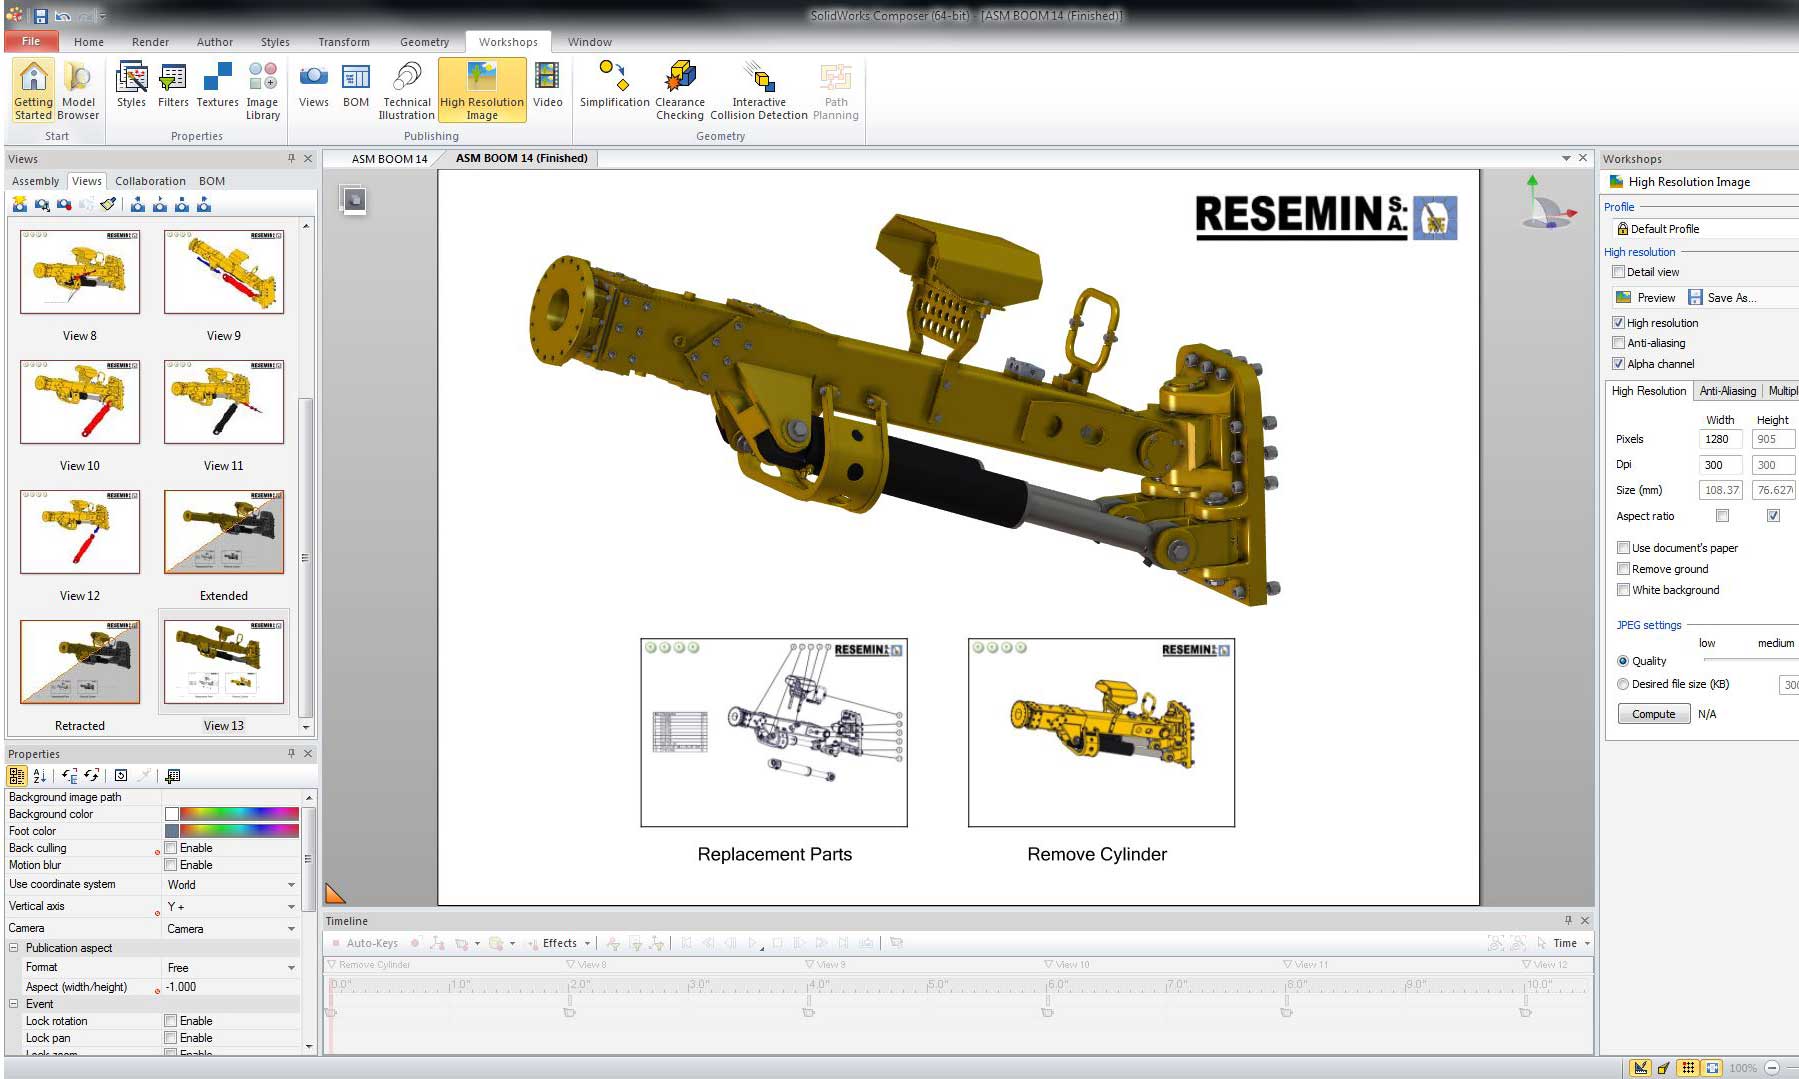Open the Styles workshop
Image resolution: width=1799 pixels, height=1079 pixels.
click(x=131, y=85)
